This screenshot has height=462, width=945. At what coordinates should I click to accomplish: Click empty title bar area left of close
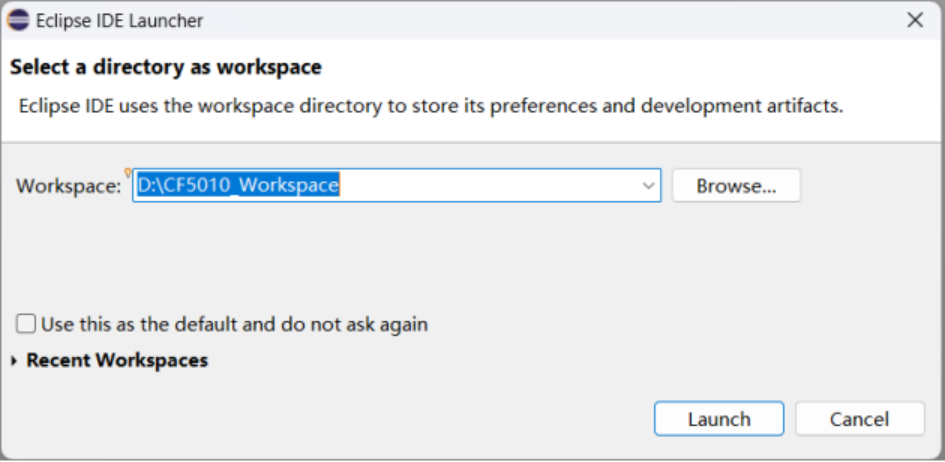point(600,20)
